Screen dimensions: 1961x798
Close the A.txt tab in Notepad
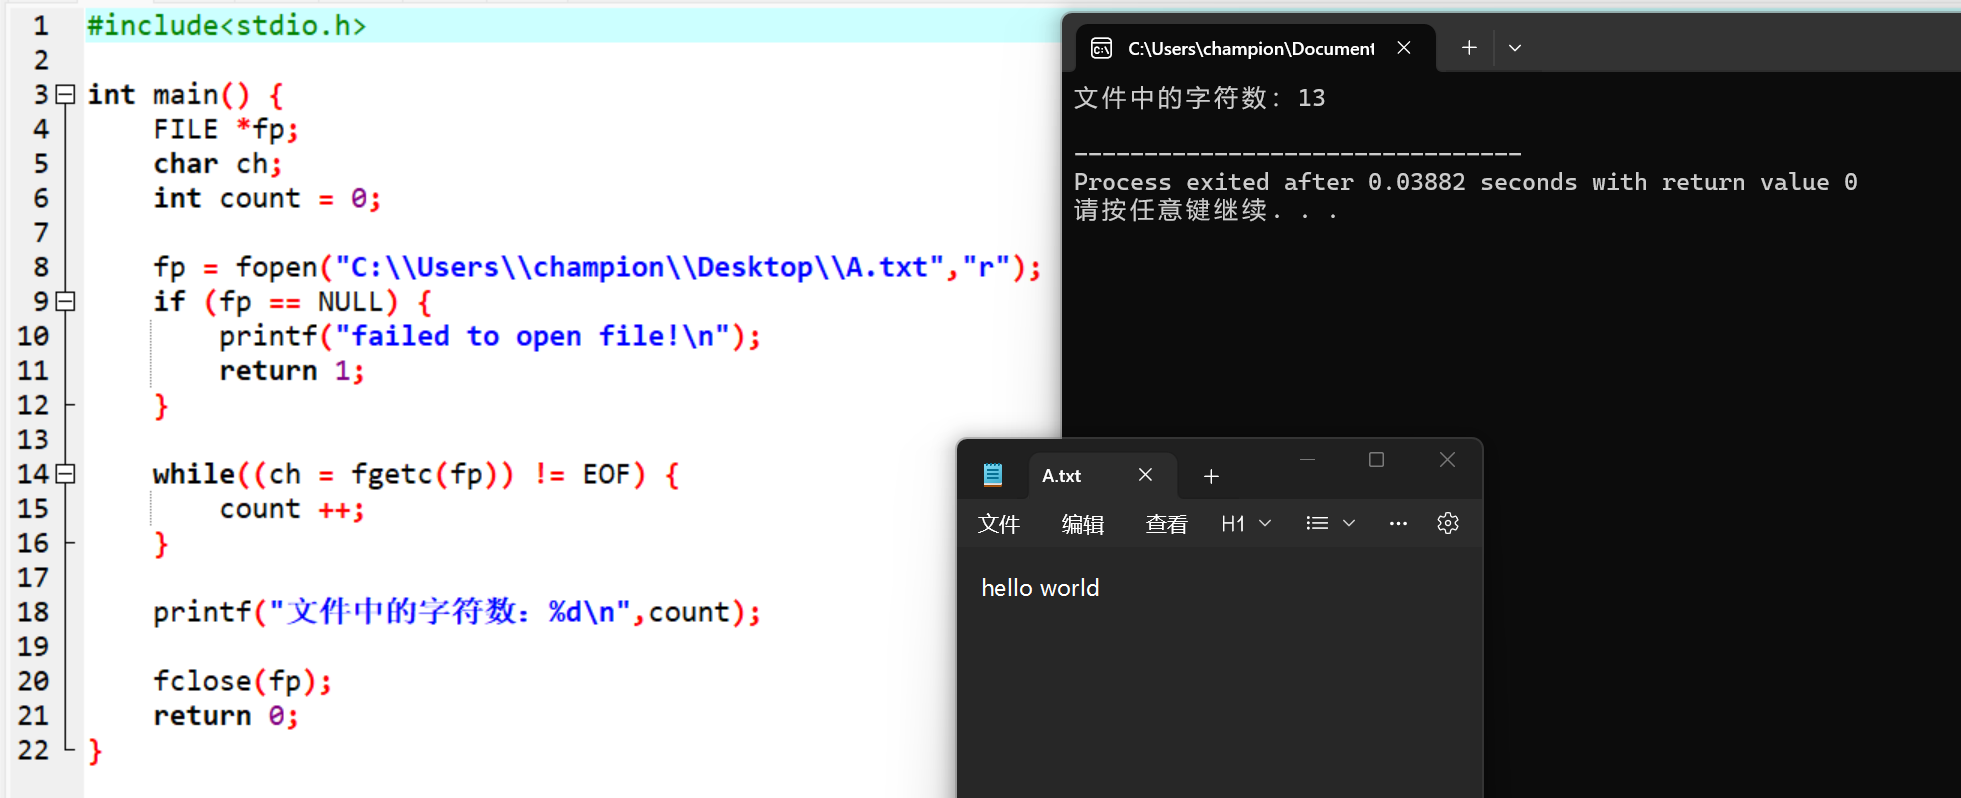tap(1146, 475)
